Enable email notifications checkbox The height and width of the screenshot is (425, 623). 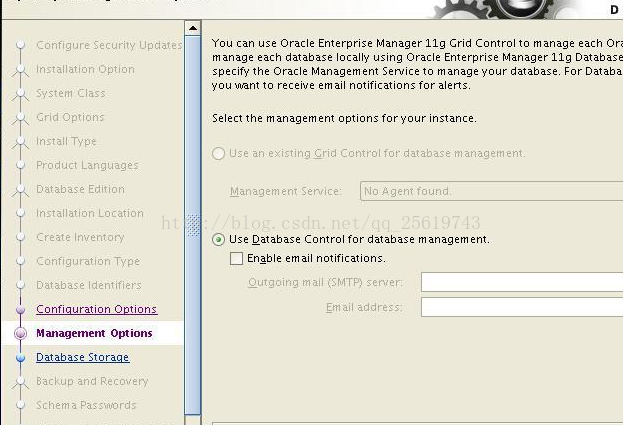click(236, 259)
